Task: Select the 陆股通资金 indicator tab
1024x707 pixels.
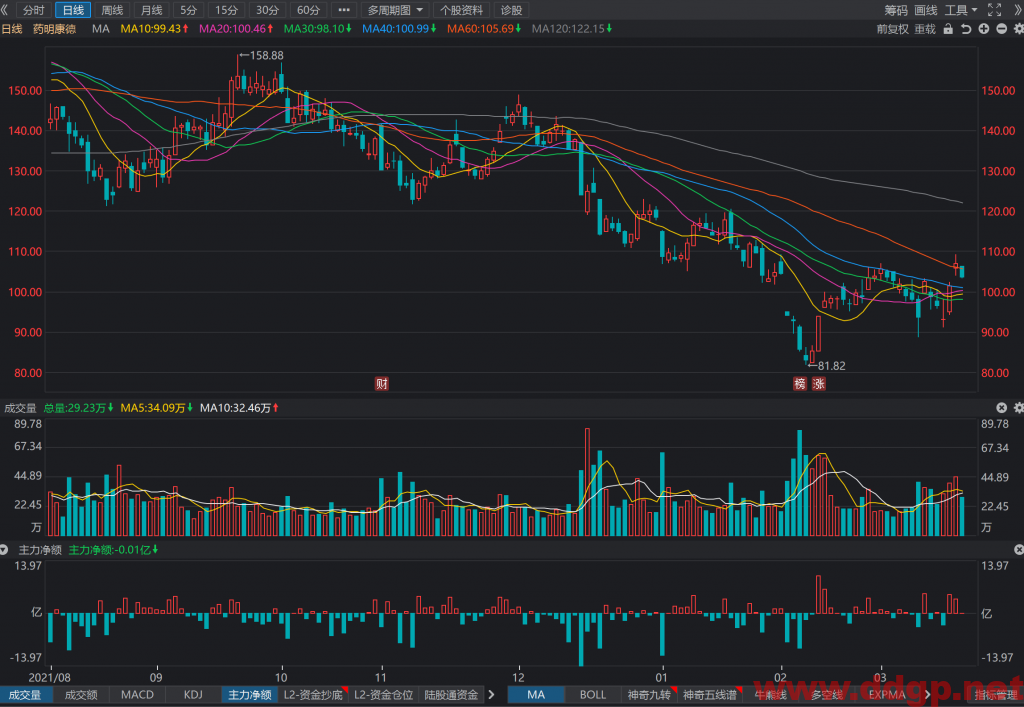Action: pyautogui.click(x=451, y=695)
